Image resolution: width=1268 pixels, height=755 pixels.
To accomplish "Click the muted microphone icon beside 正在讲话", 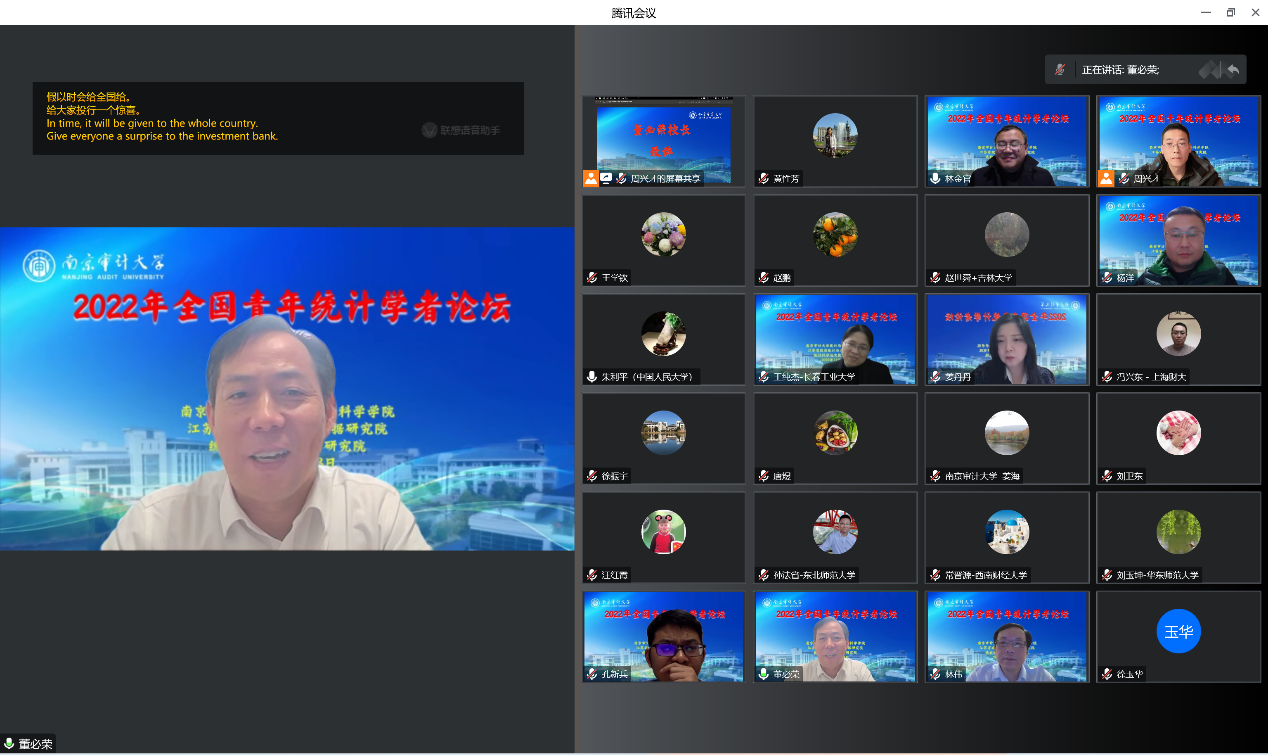I will coord(1061,70).
